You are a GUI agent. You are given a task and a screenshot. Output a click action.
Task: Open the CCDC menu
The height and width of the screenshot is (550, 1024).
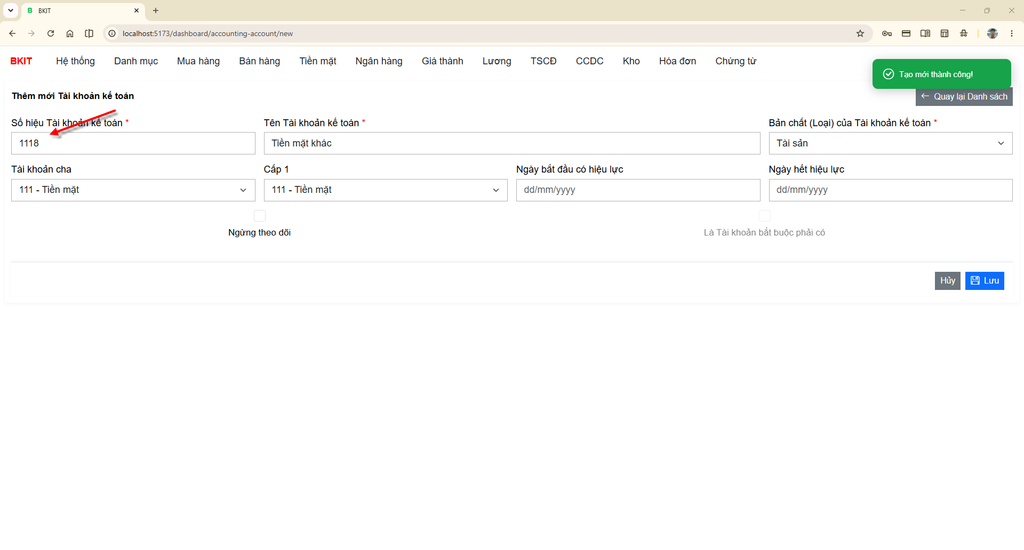tap(590, 61)
